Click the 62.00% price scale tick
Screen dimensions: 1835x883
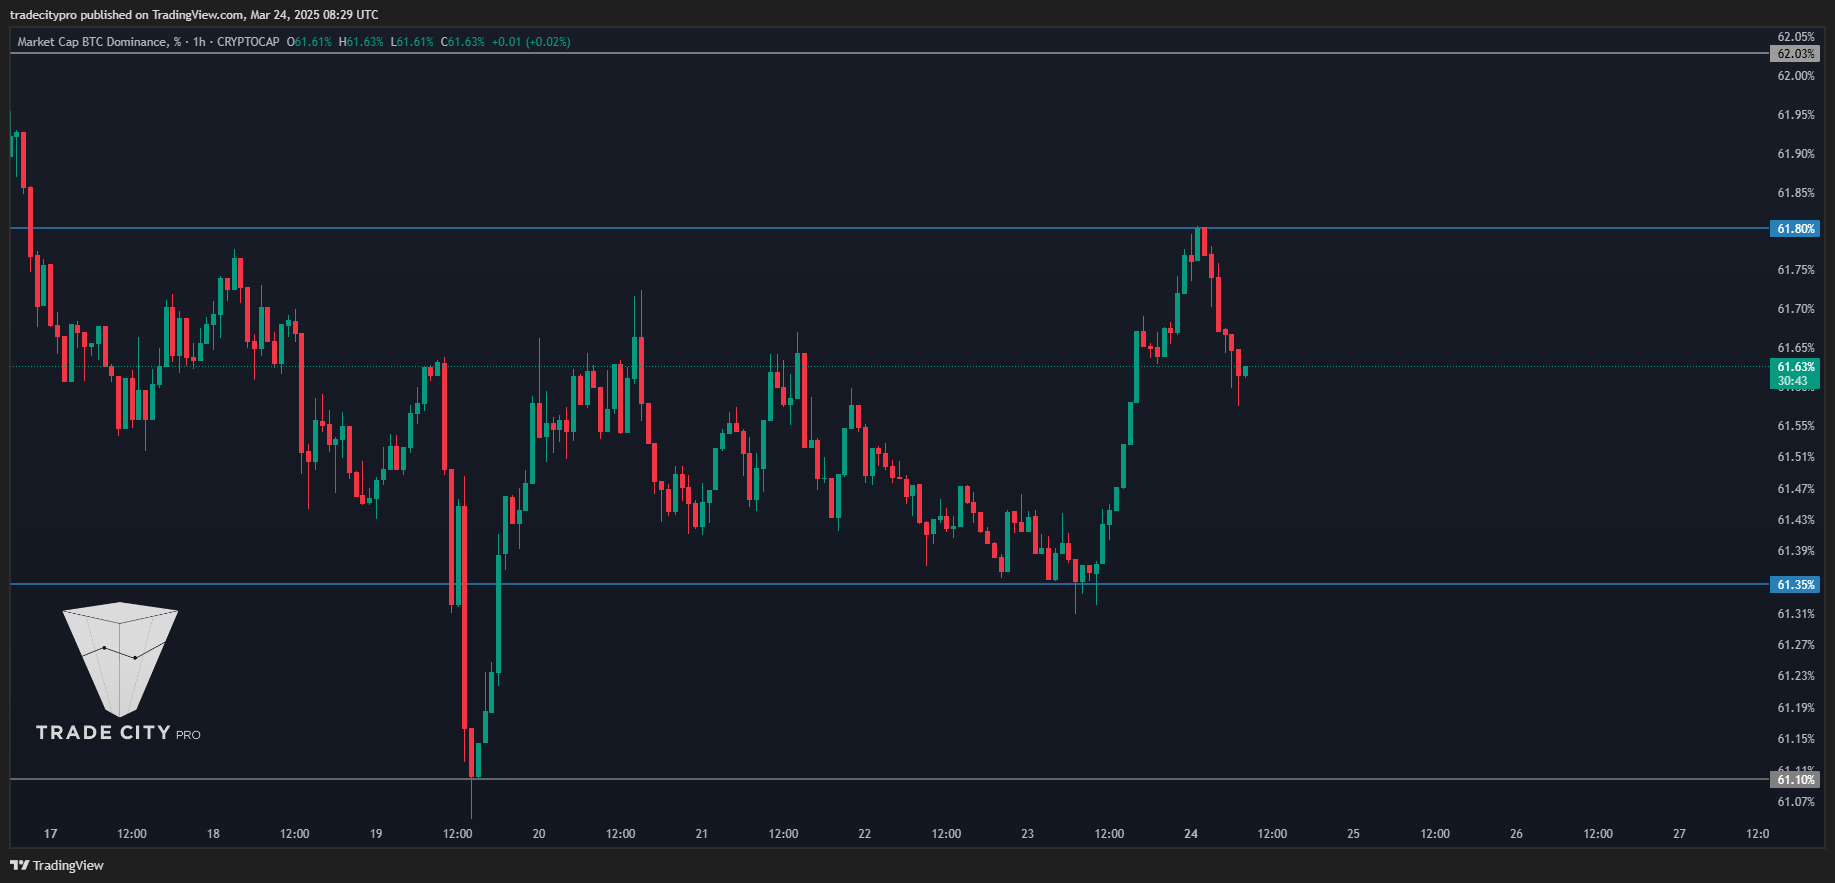pyautogui.click(x=1795, y=76)
